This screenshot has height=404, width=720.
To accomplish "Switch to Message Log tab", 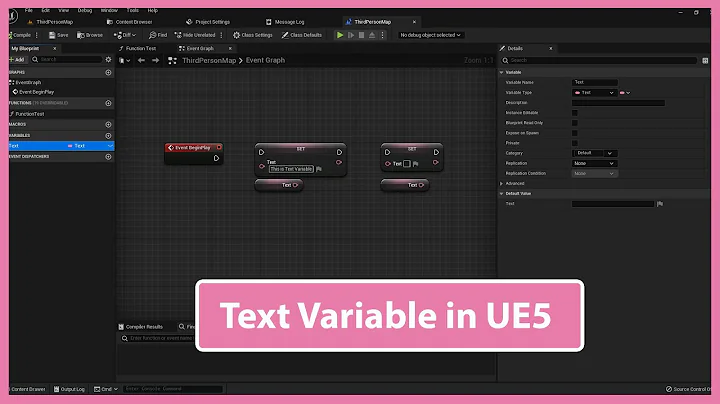I will [285, 22].
